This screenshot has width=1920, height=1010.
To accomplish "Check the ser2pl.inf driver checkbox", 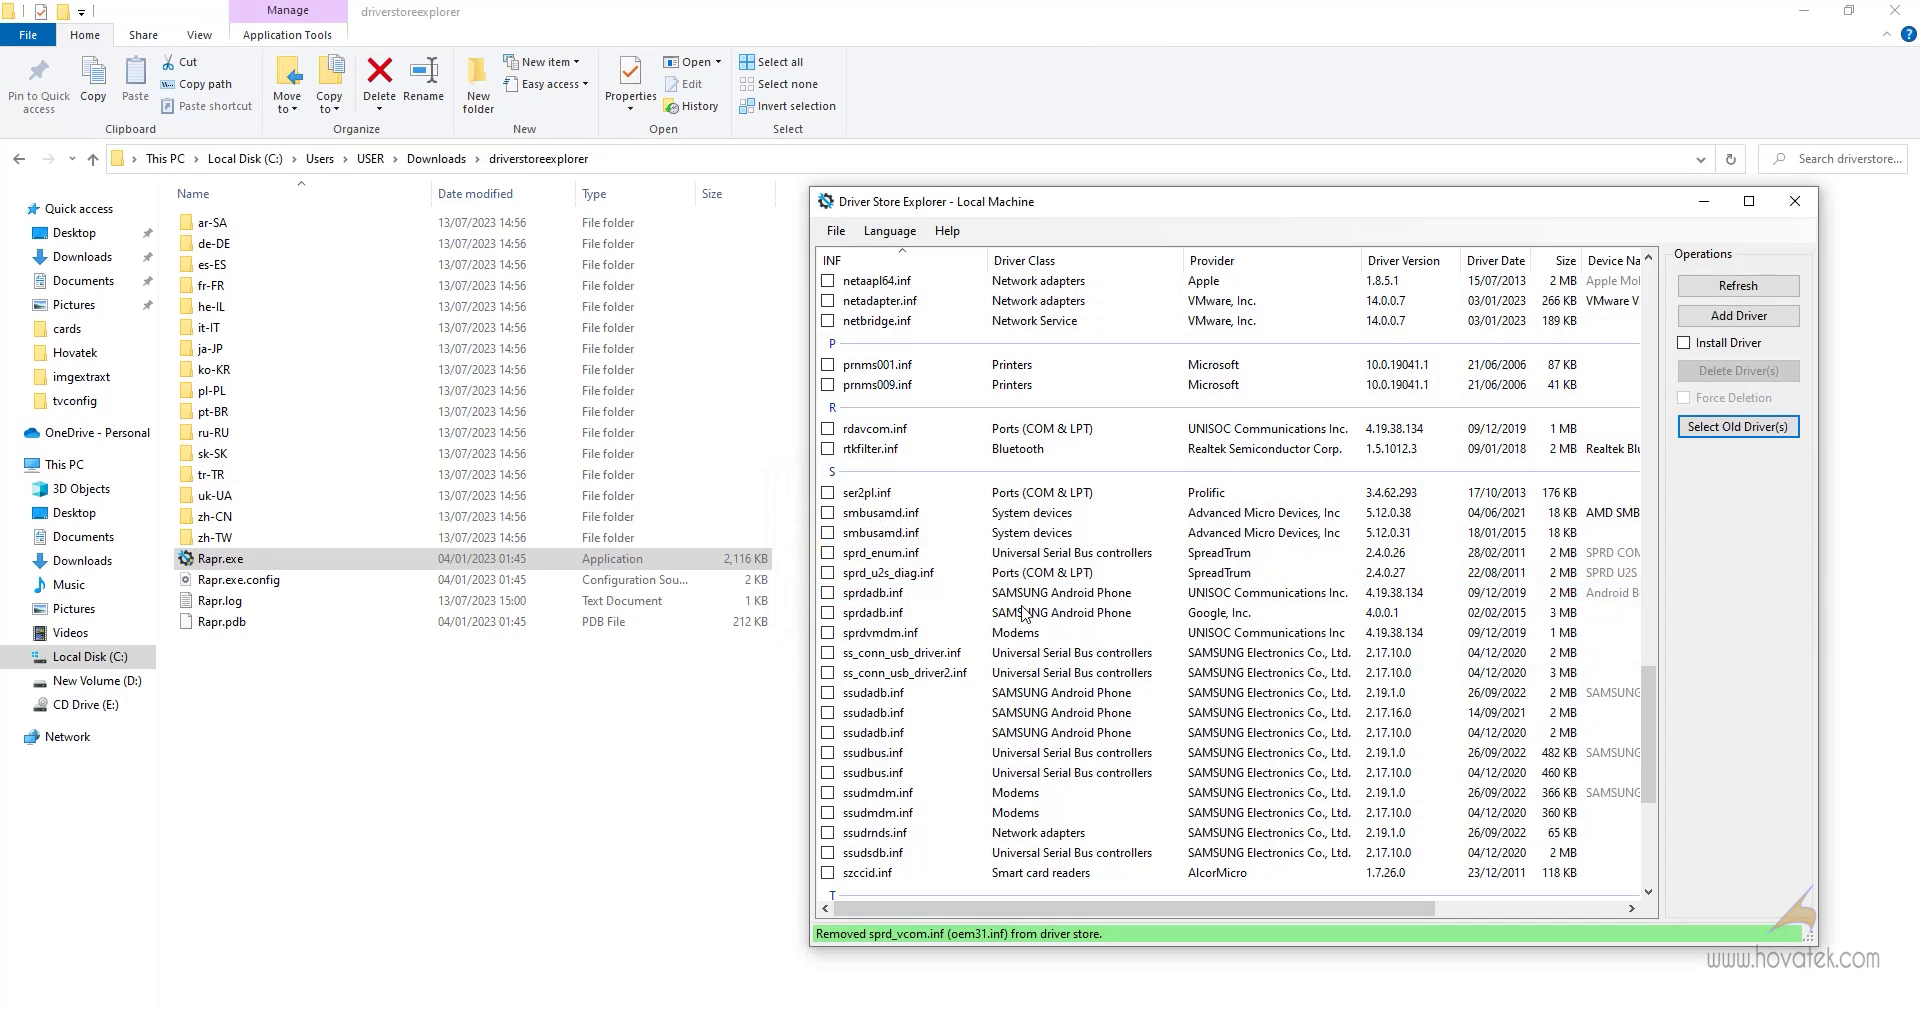I will tap(828, 493).
